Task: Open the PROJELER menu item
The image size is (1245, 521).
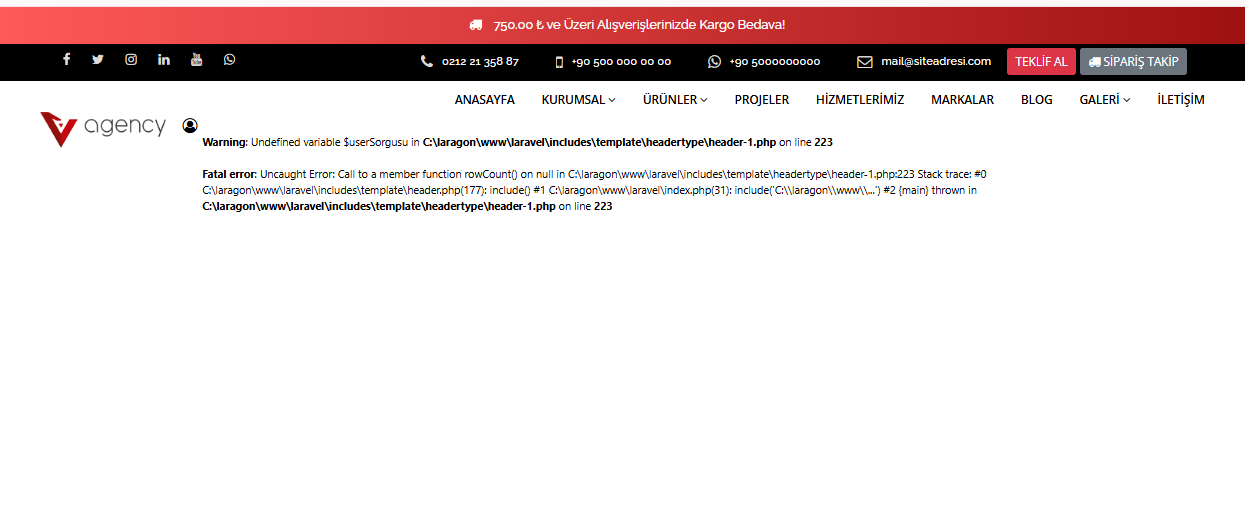Action: coord(761,100)
